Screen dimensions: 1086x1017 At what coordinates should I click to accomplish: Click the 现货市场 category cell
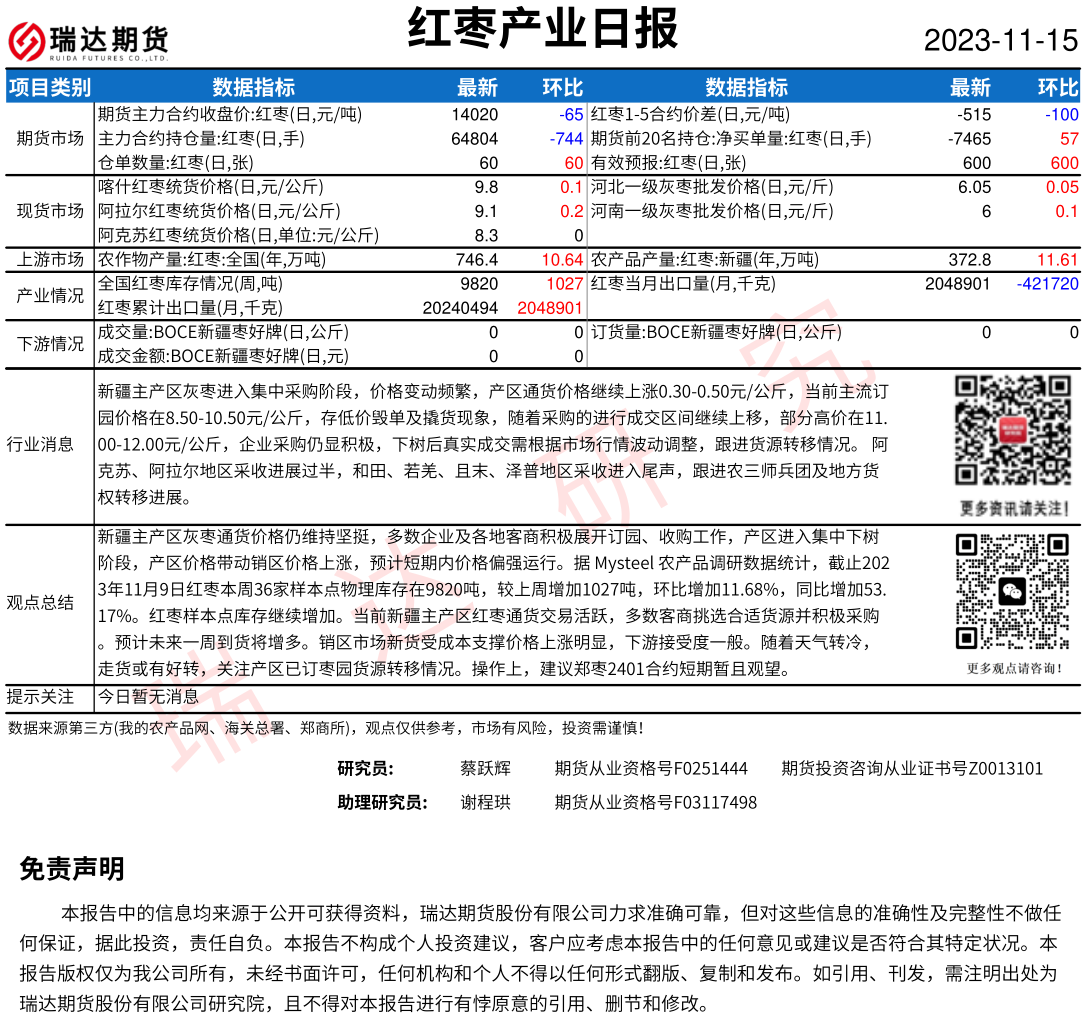point(50,211)
